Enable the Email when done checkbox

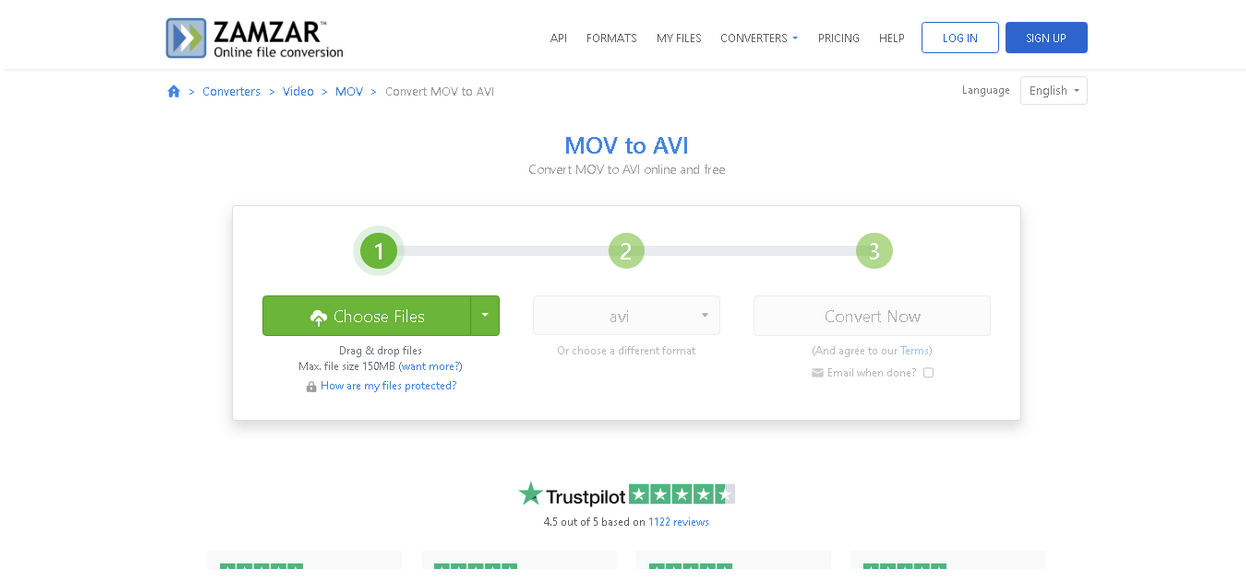coord(928,373)
